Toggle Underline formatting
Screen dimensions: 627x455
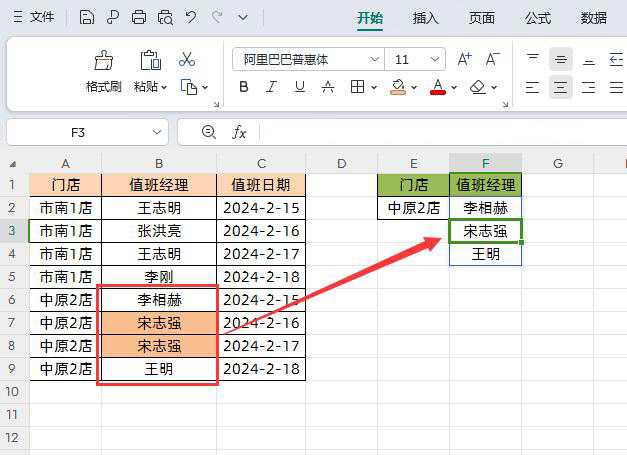click(300, 87)
